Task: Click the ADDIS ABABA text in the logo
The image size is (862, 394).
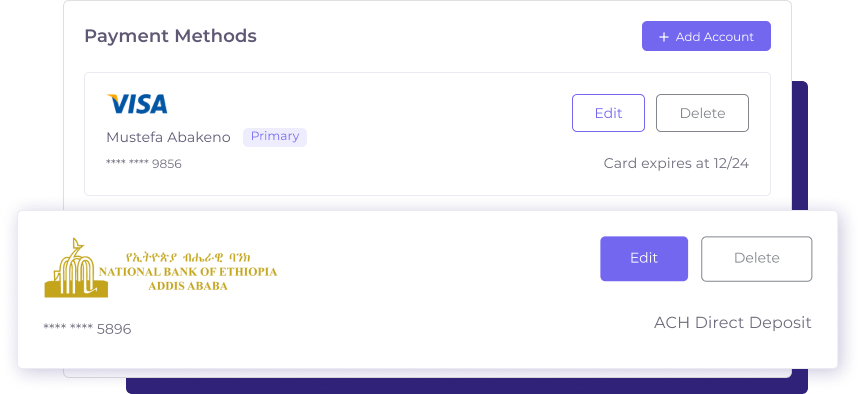Action: [x=188, y=286]
